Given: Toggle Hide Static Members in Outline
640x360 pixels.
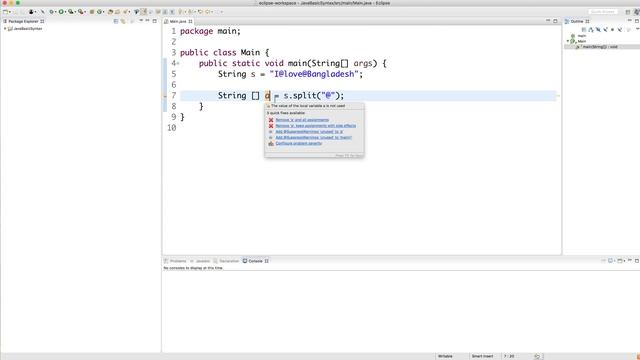Looking at the screenshot, I should point(605,29).
